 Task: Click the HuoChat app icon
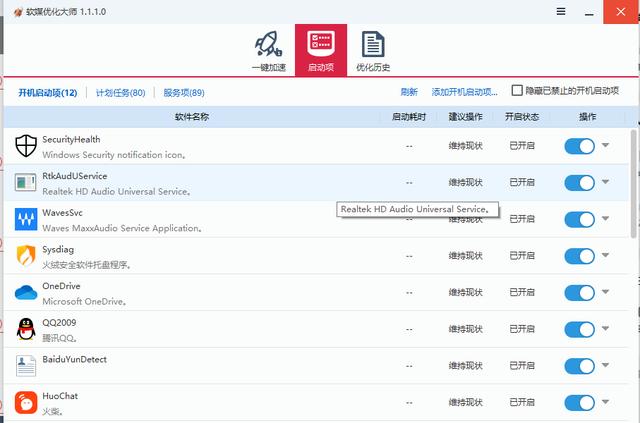tap(26, 403)
